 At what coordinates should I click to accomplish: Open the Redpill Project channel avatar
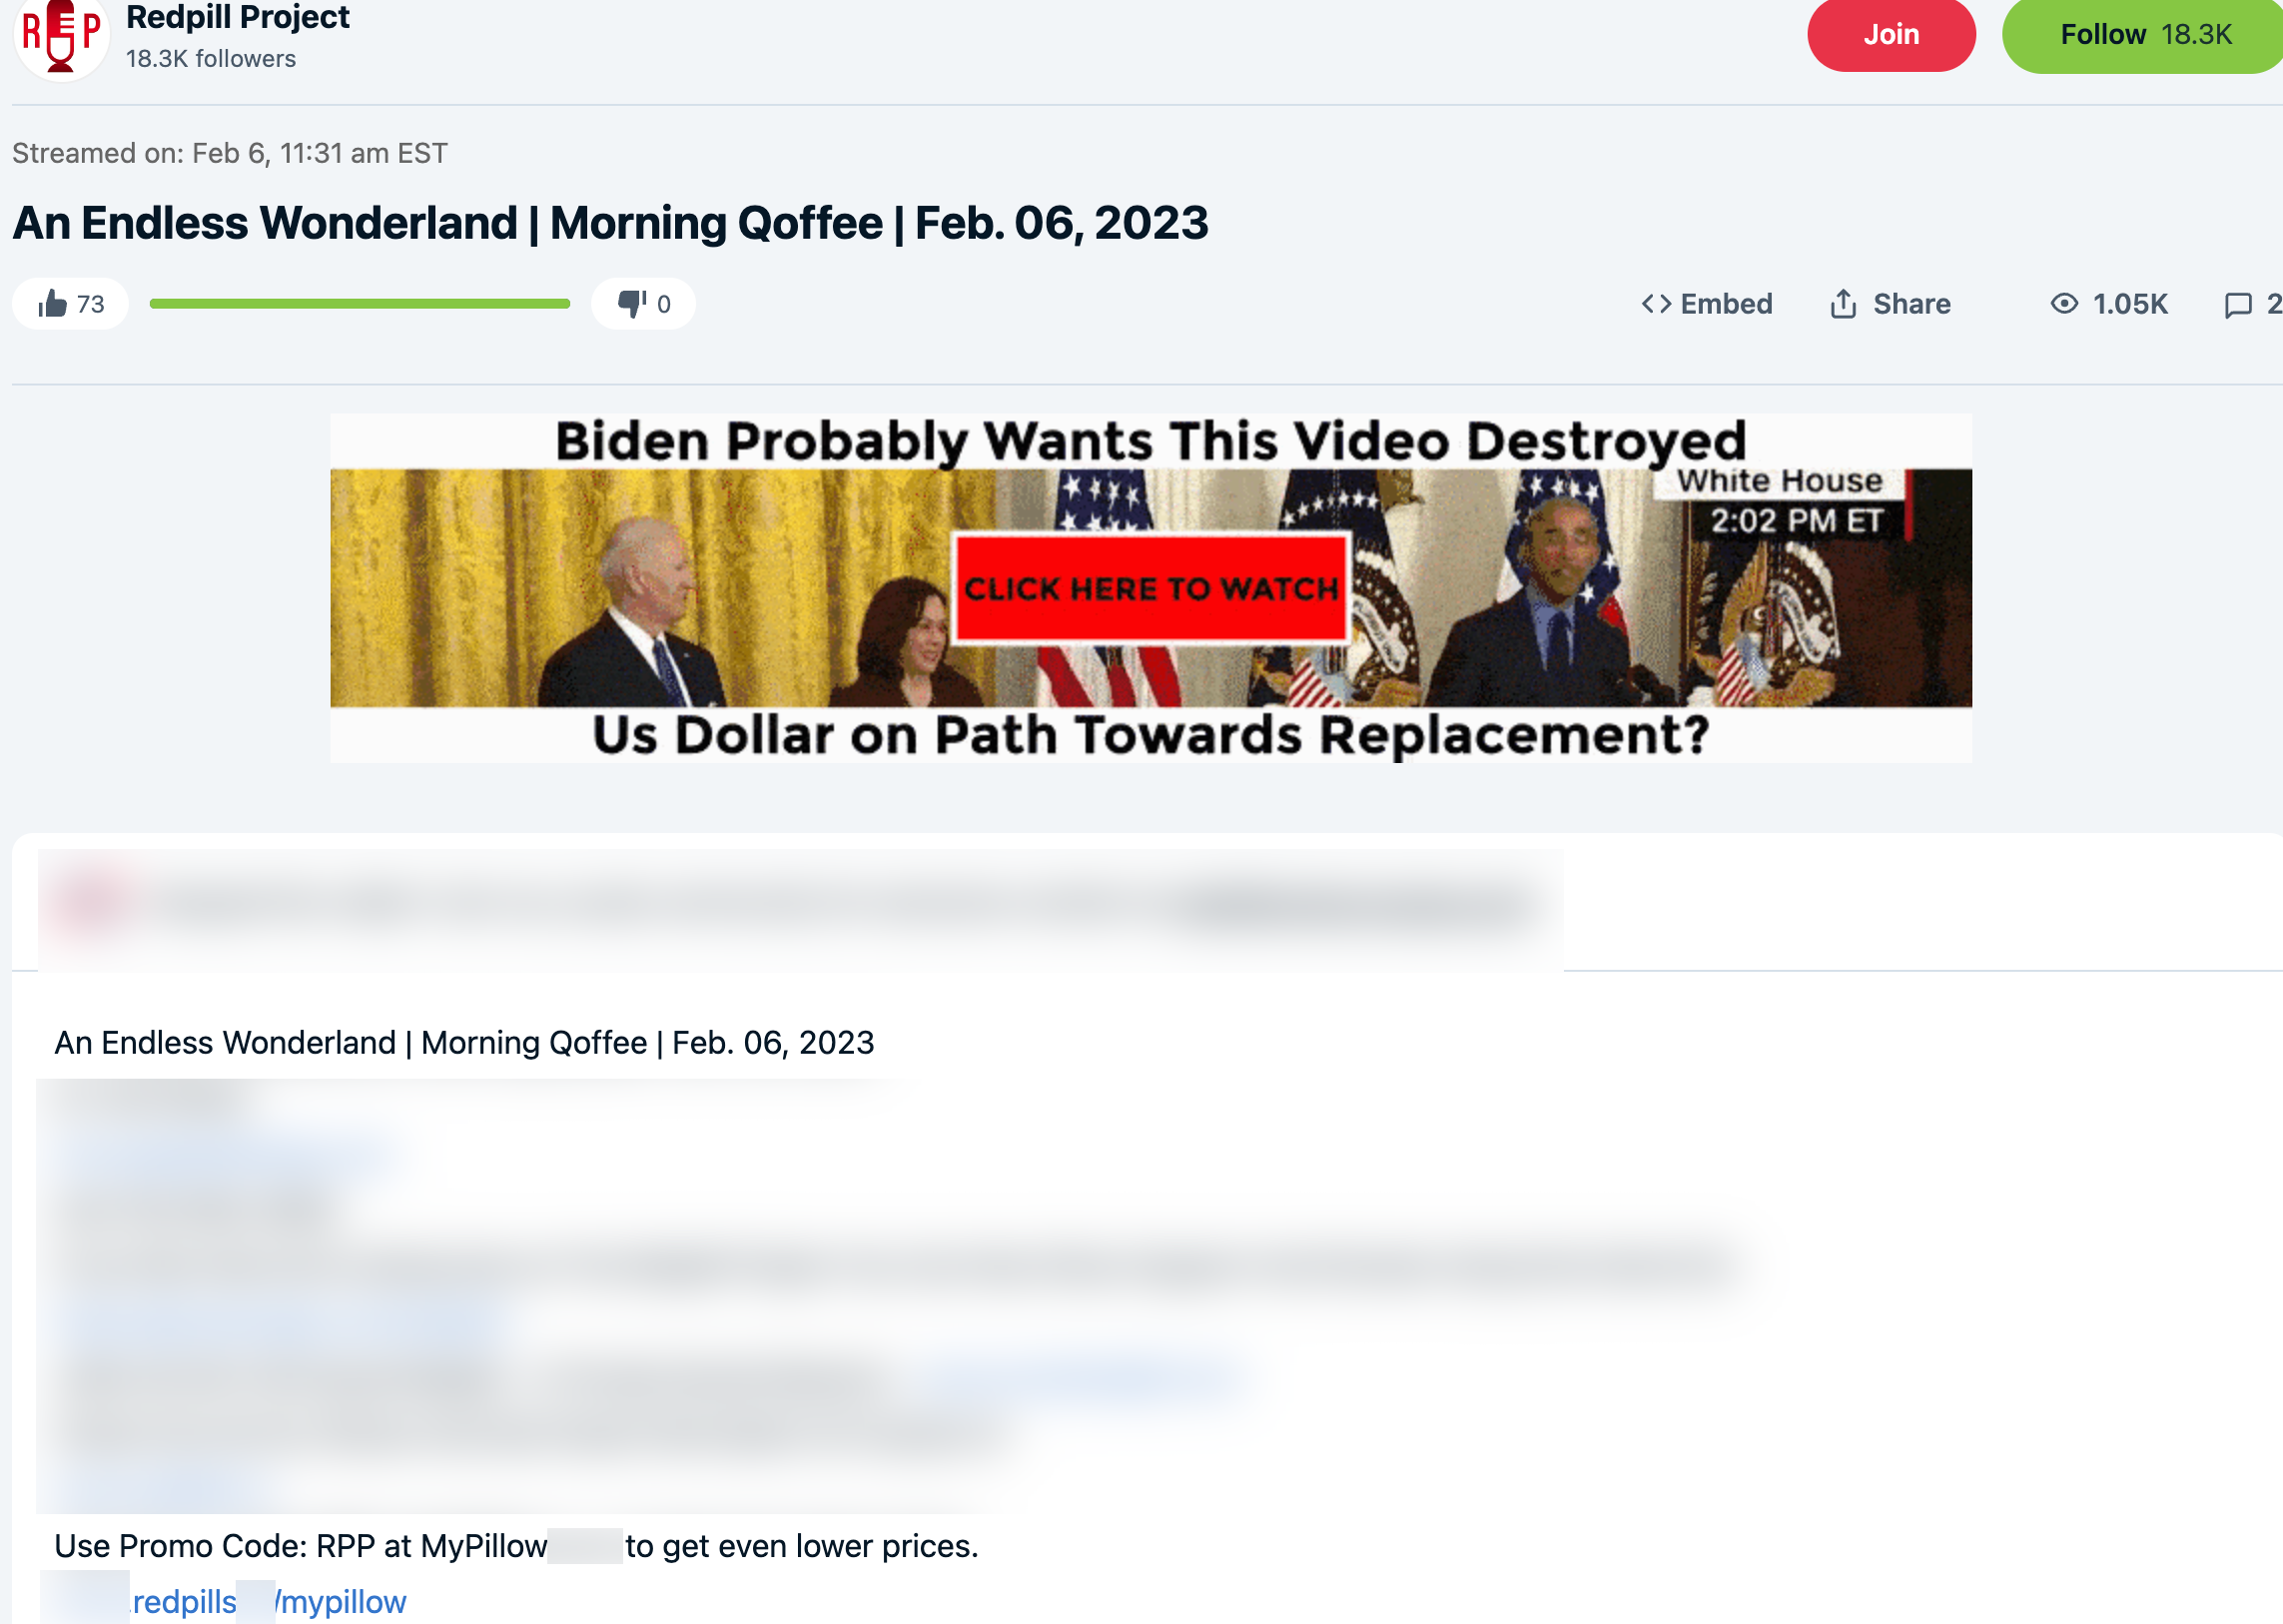60,37
